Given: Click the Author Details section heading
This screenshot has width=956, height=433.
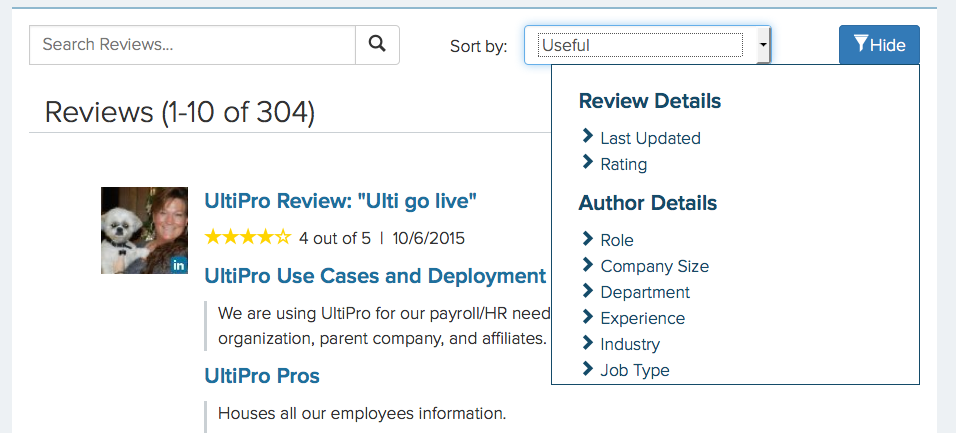Looking at the screenshot, I should 647,203.
